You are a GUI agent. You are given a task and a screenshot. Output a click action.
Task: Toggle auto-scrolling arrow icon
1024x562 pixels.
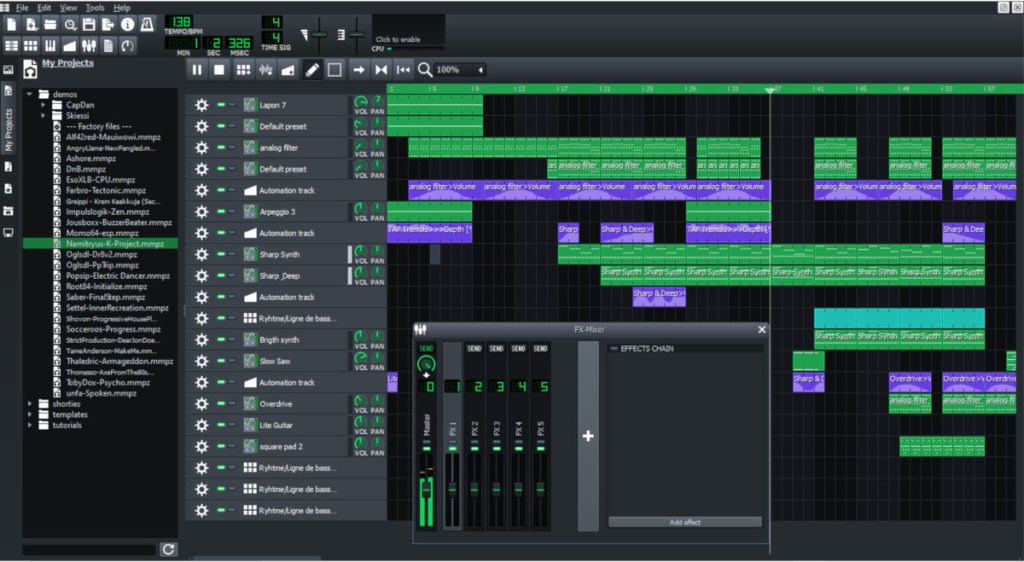pyautogui.click(x=359, y=70)
